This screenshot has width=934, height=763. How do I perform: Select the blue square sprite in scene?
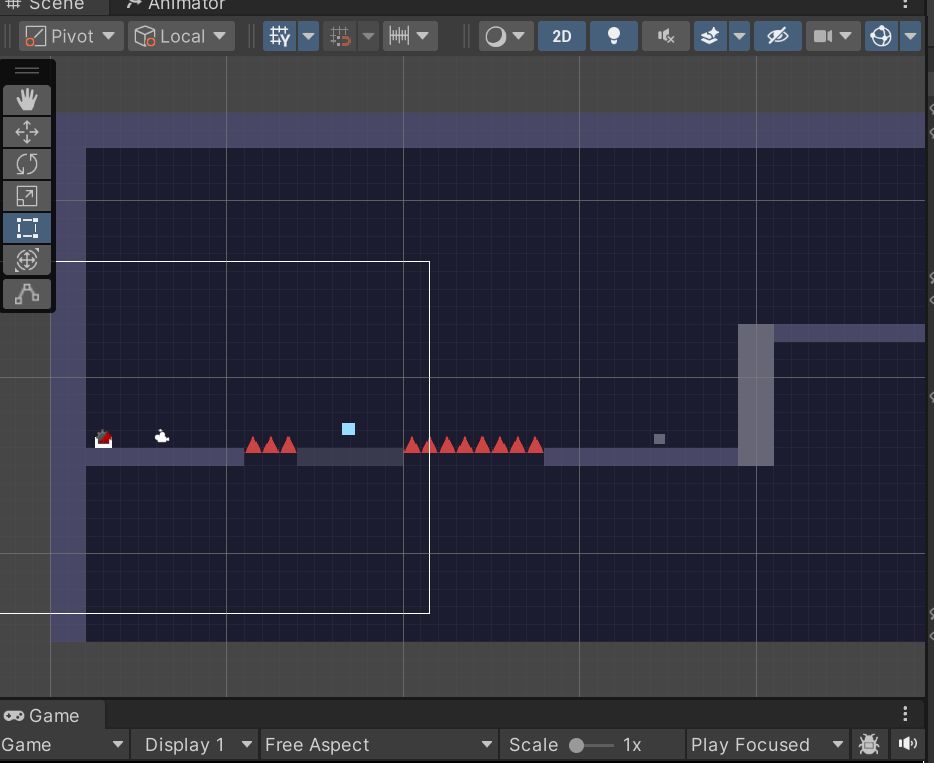348,429
